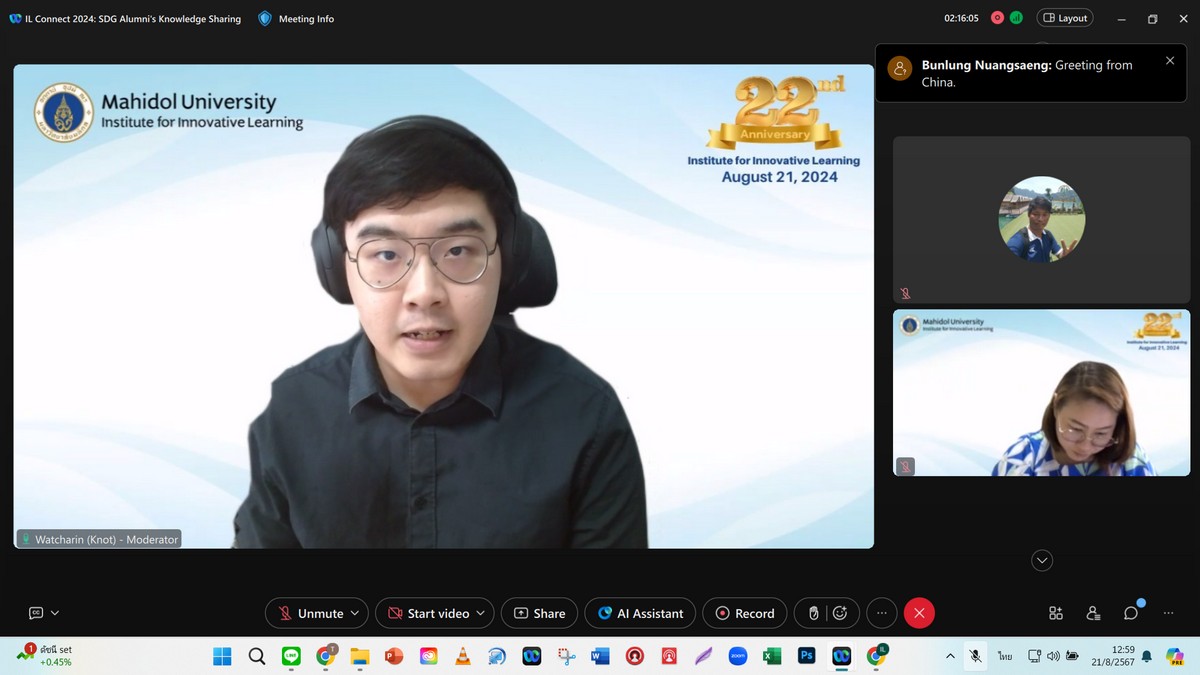Click the red leave meeting button

pos(919,613)
